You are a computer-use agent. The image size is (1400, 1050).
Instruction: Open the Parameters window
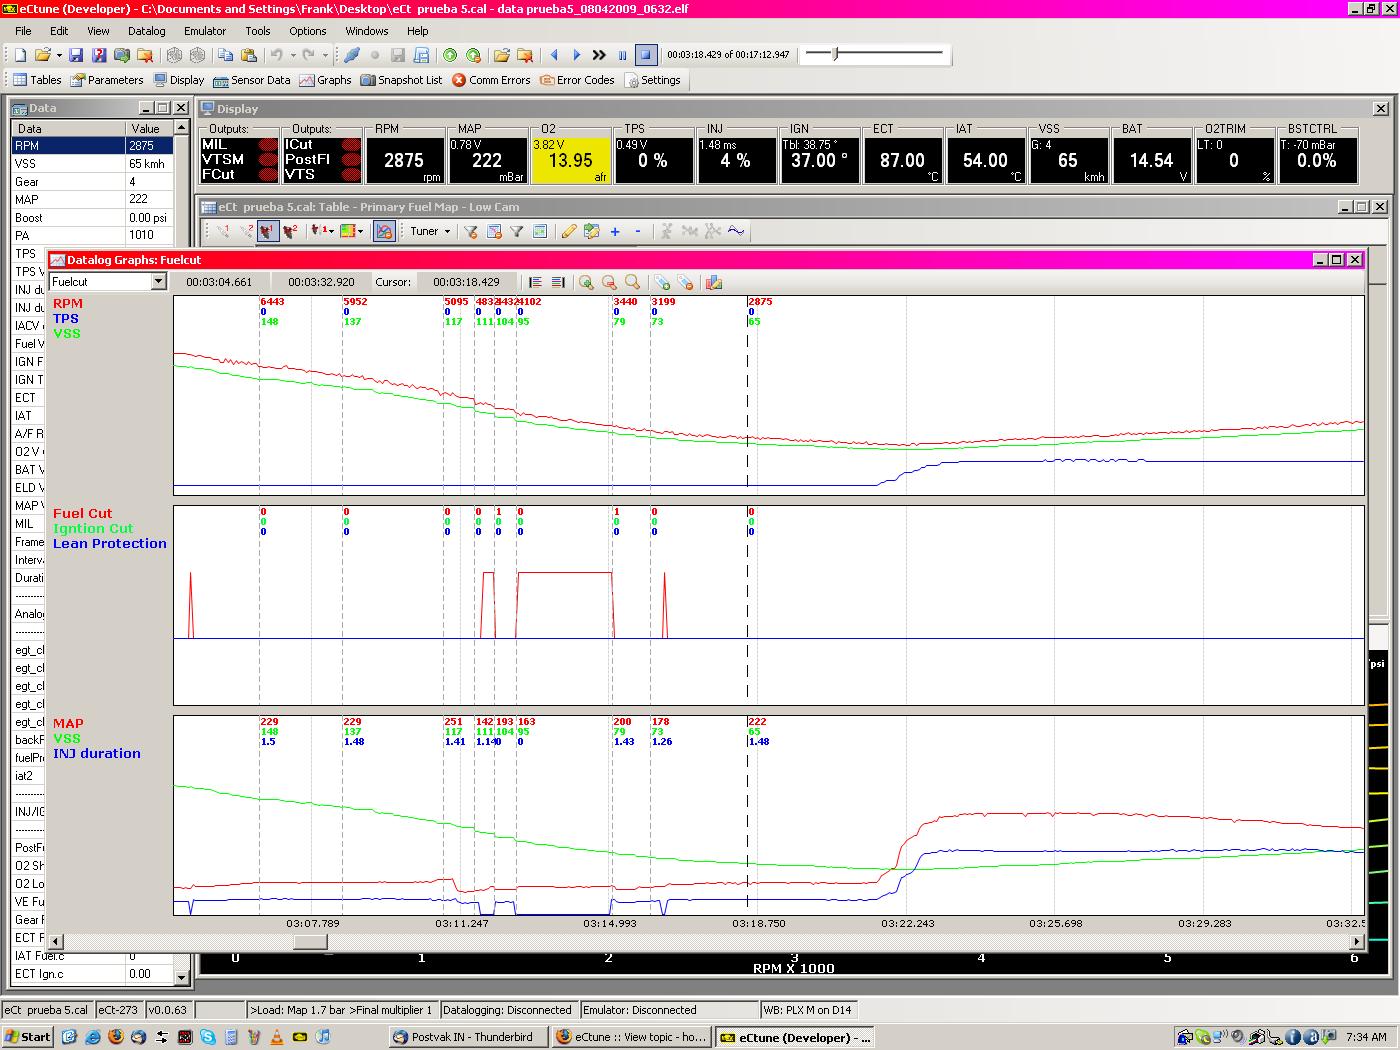[106, 80]
